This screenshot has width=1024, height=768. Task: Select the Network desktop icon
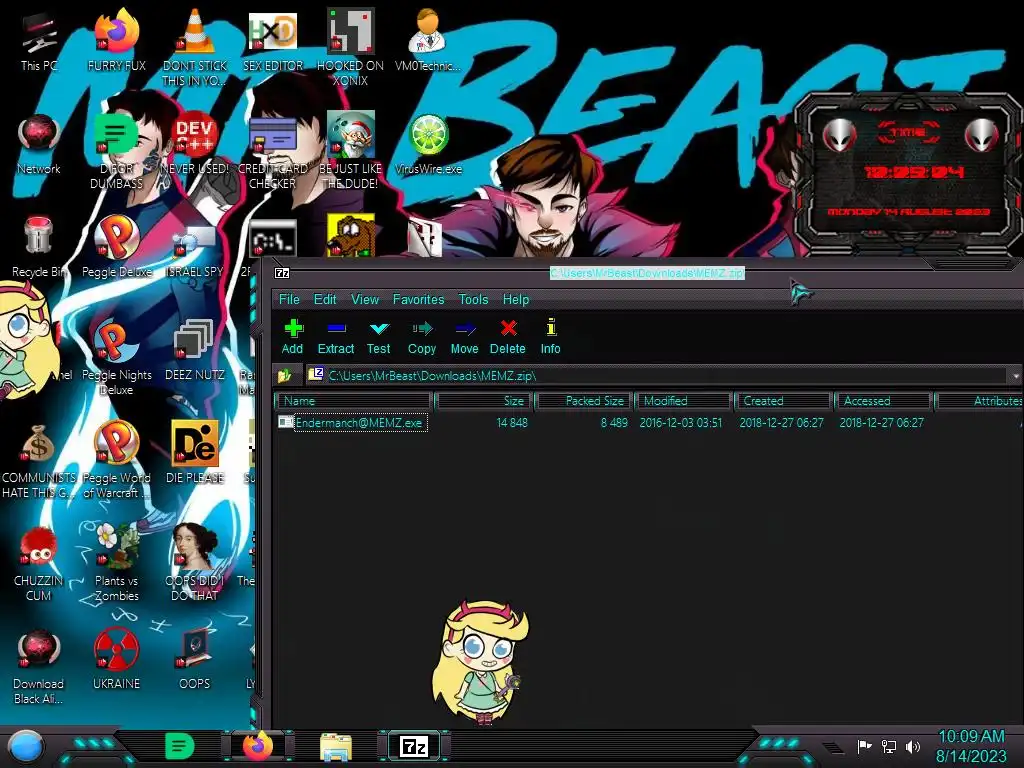pos(39,146)
